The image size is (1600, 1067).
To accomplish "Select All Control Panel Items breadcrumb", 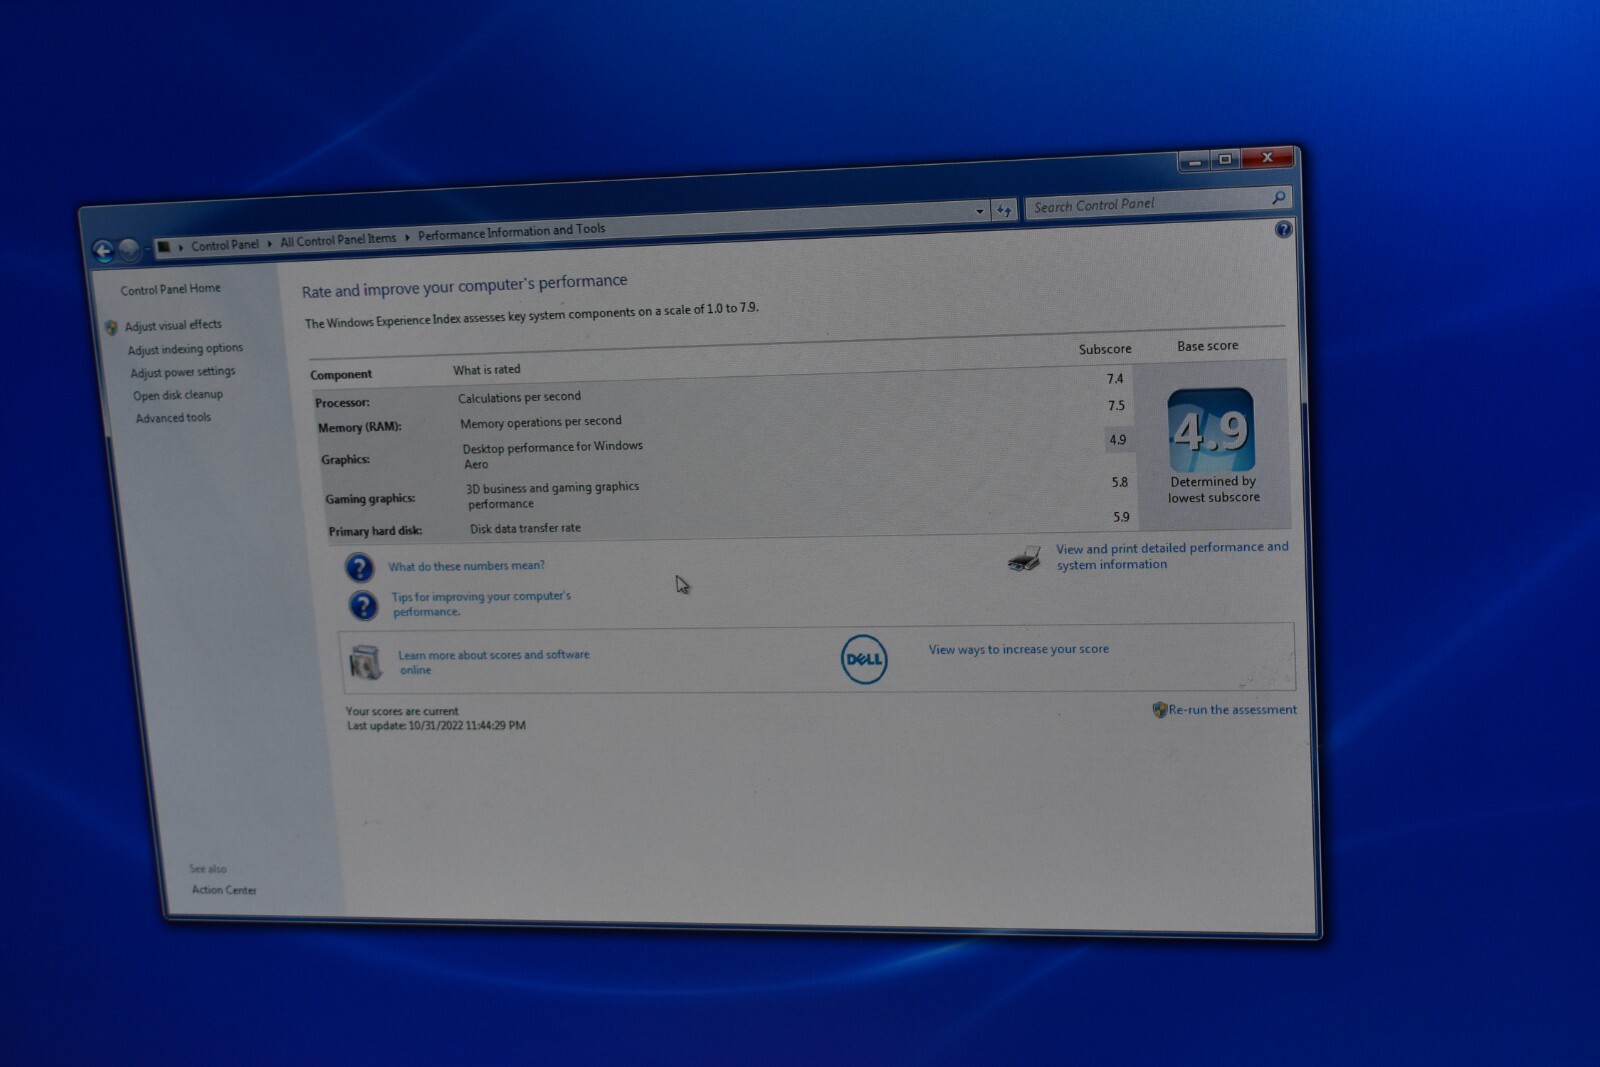I will tap(338, 240).
